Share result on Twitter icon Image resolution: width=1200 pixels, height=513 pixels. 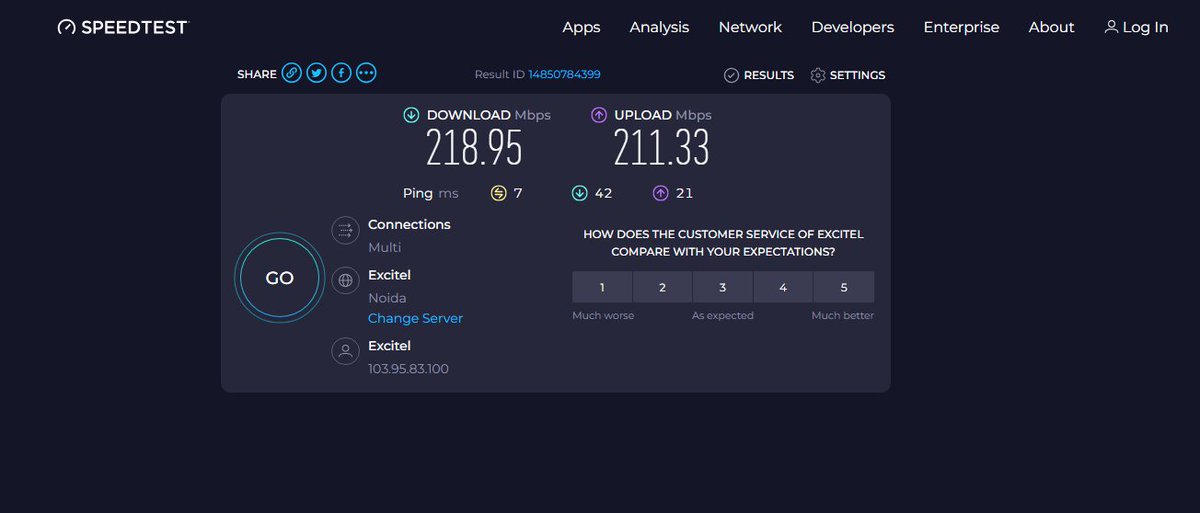[316, 73]
